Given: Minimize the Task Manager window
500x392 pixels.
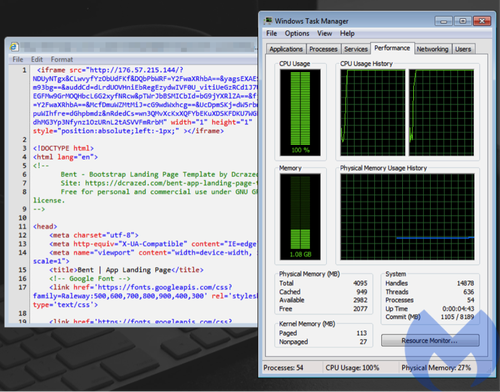Looking at the screenshot, I should [443, 21].
